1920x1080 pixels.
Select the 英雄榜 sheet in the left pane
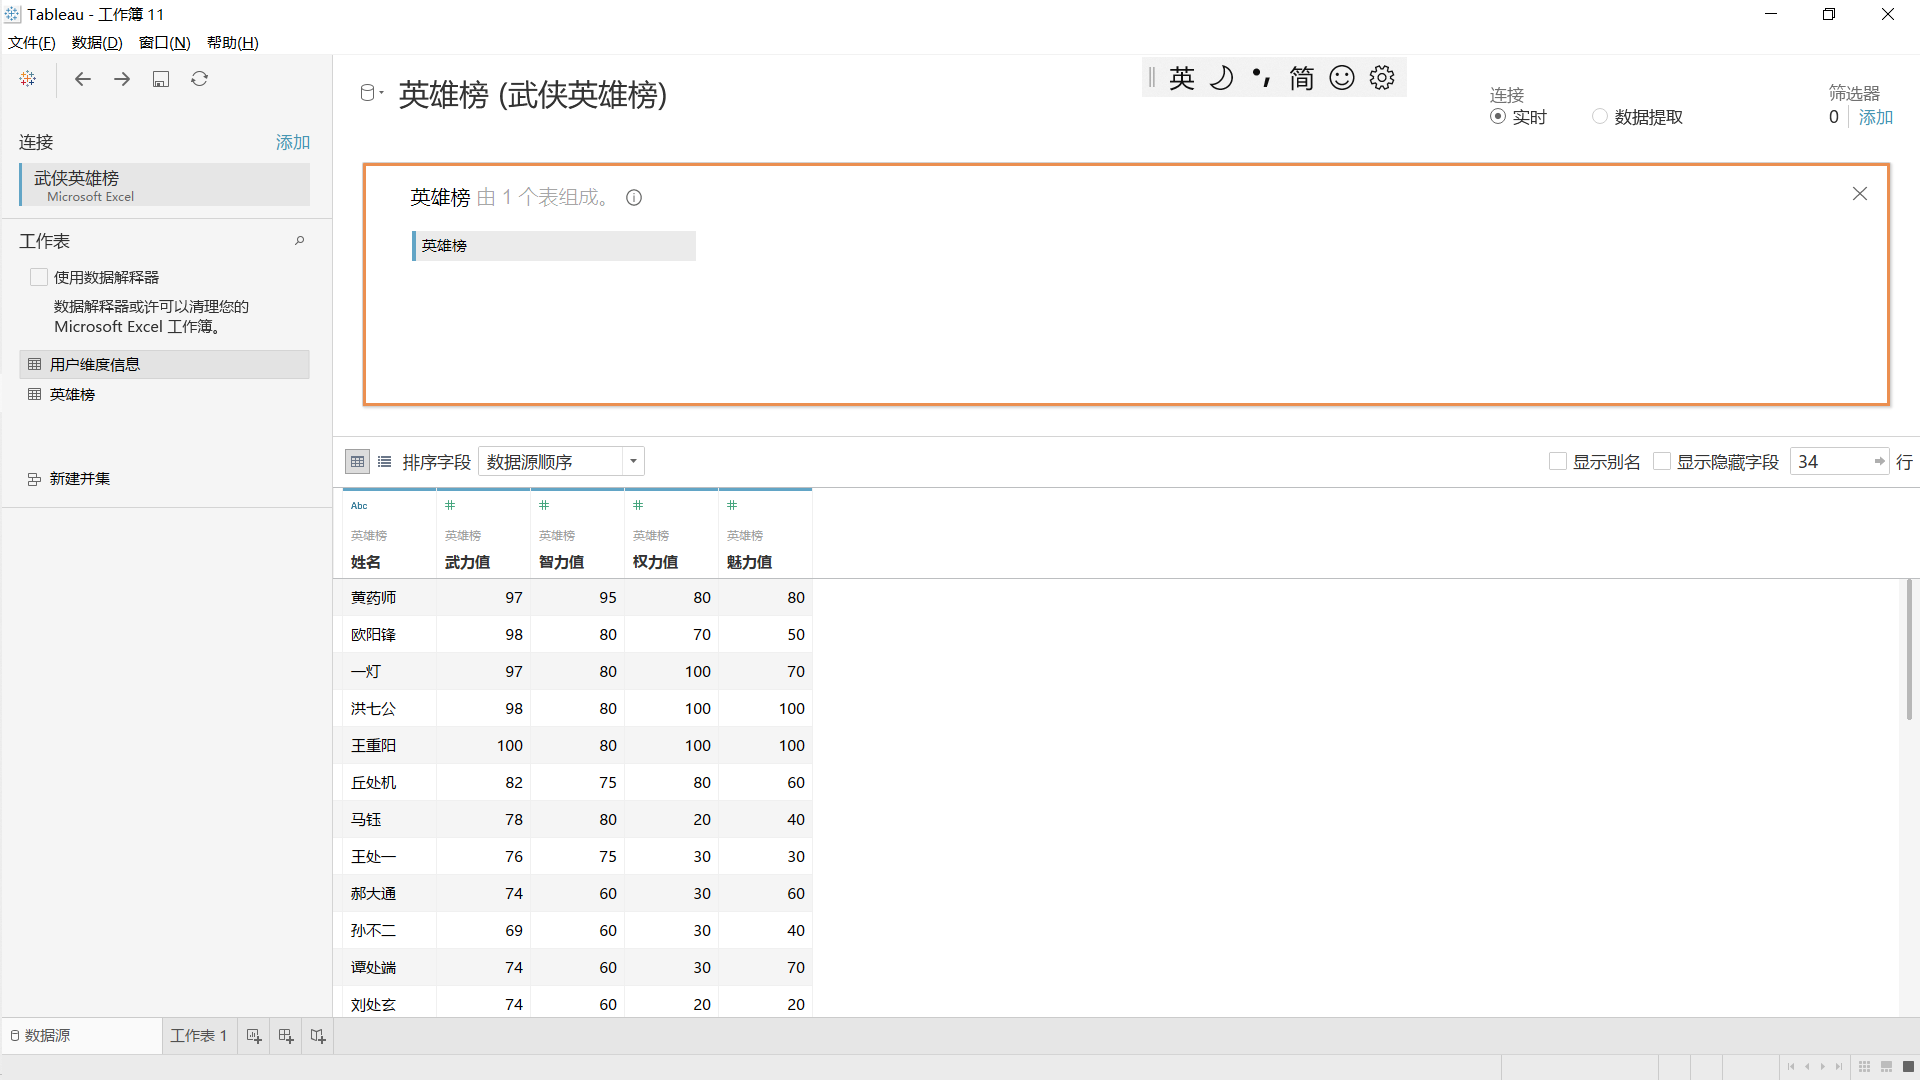(165, 395)
